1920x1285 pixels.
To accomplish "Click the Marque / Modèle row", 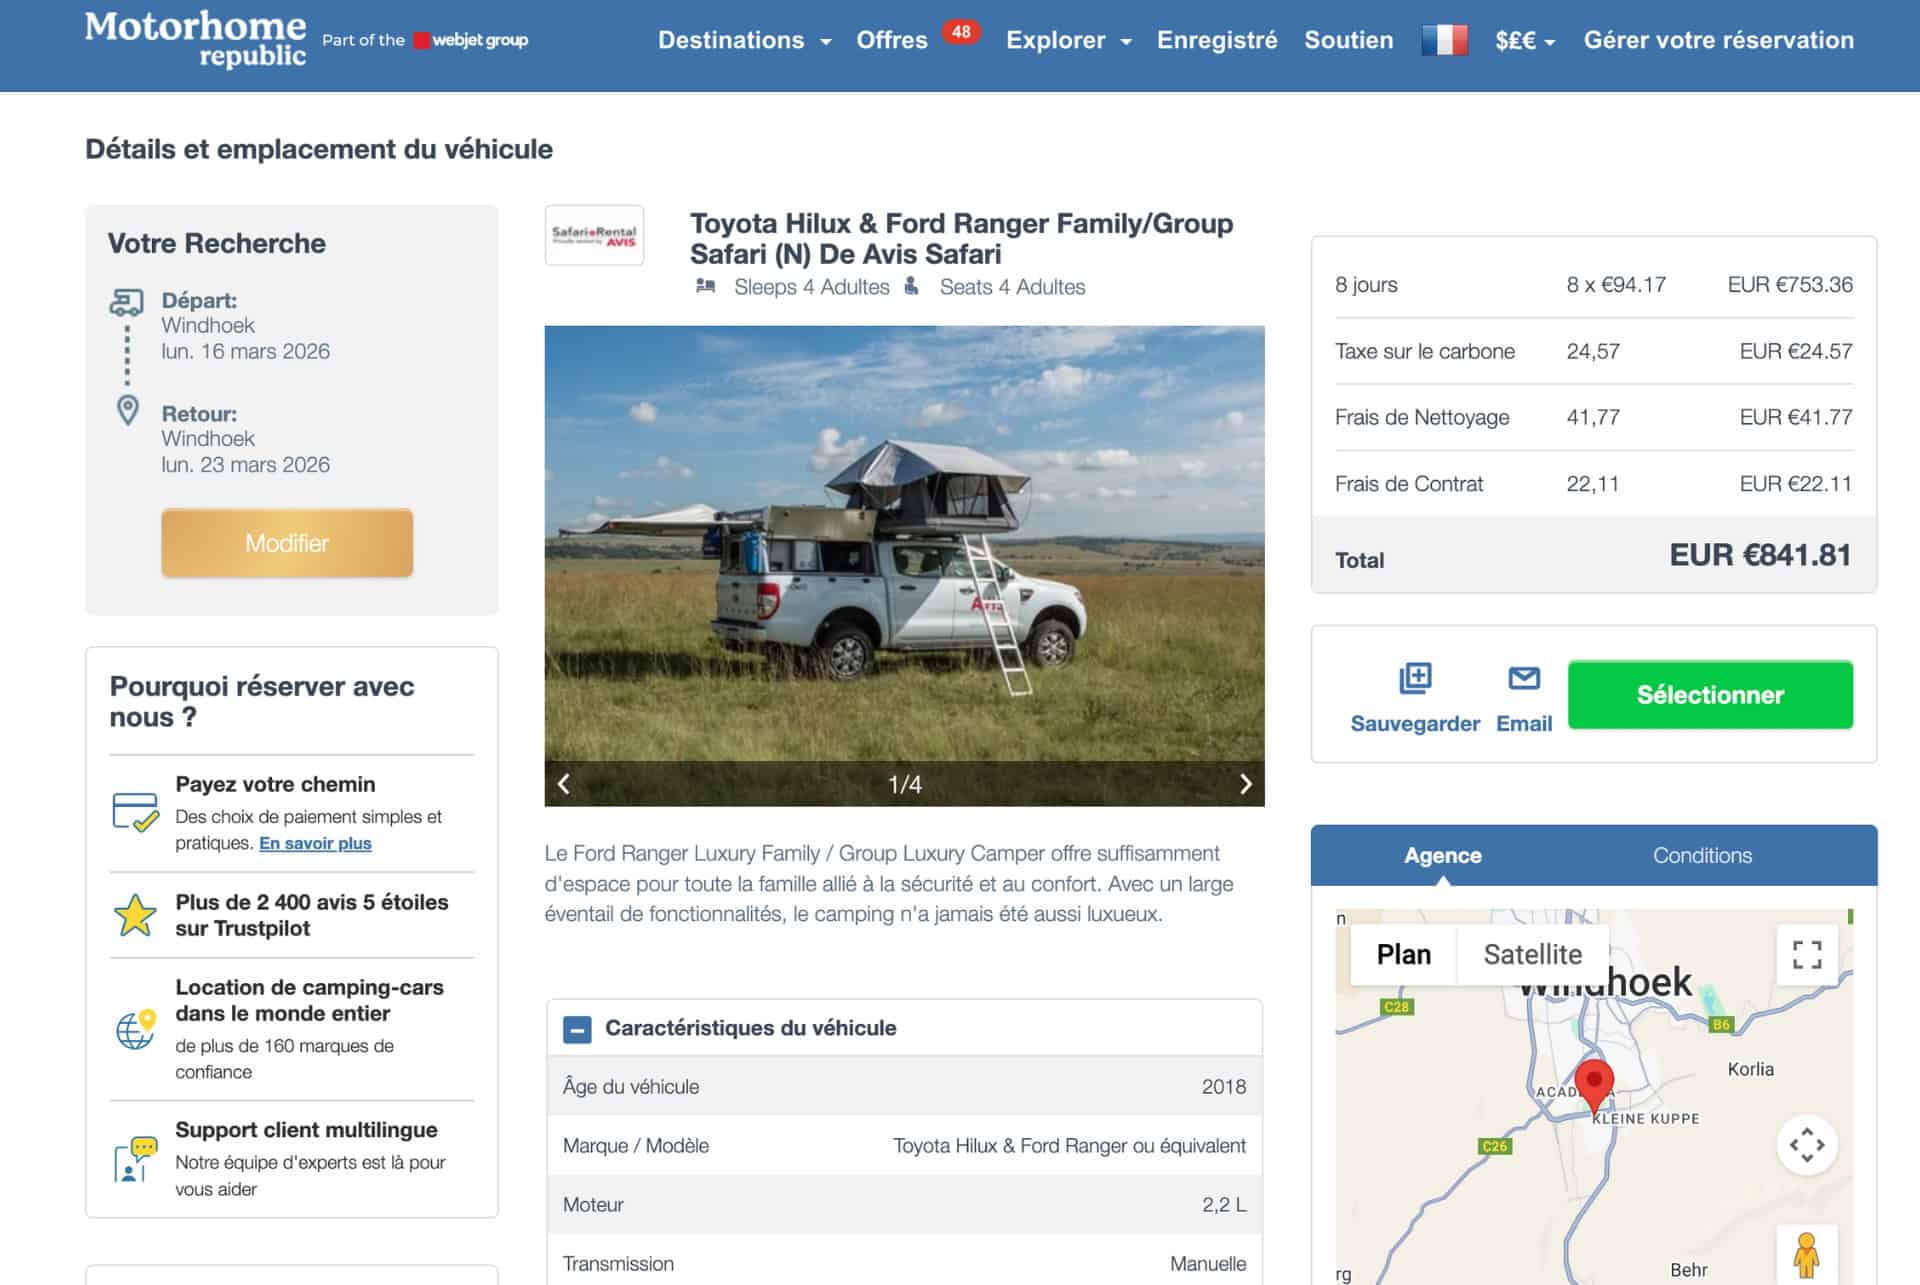I will [x=904, y=1146].
